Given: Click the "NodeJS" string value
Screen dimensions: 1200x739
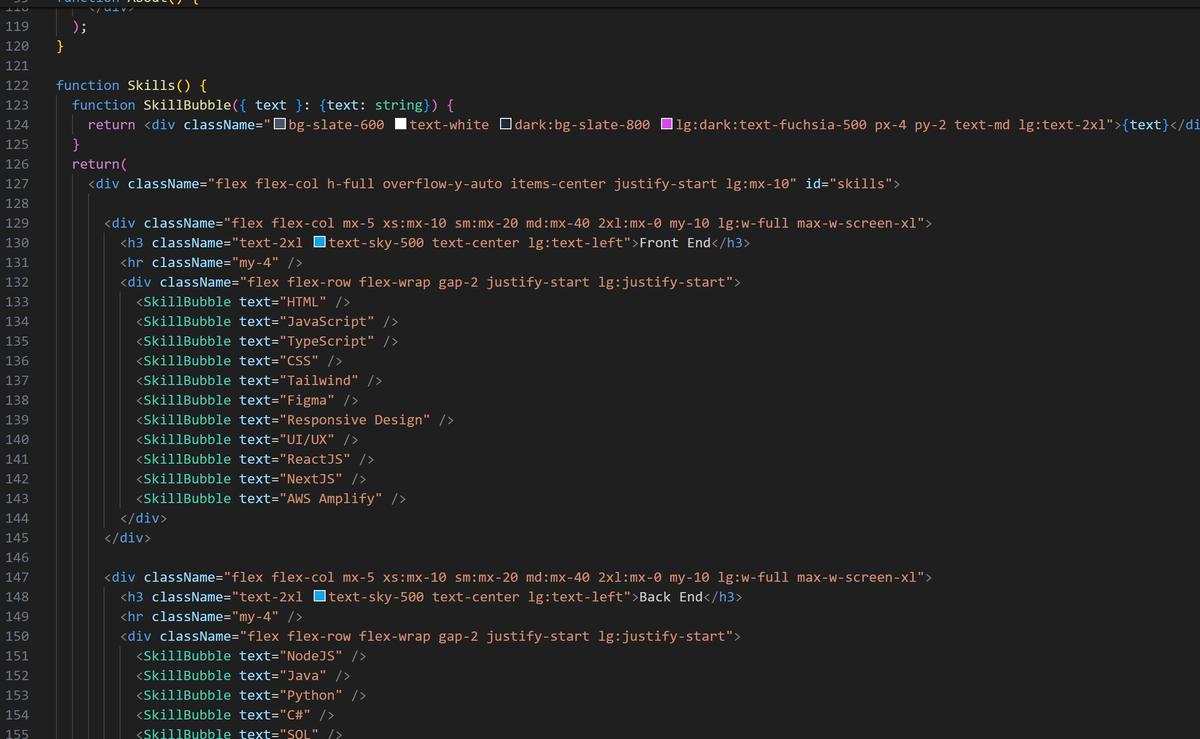Looking at the screenshot, I should pos(311,656).
